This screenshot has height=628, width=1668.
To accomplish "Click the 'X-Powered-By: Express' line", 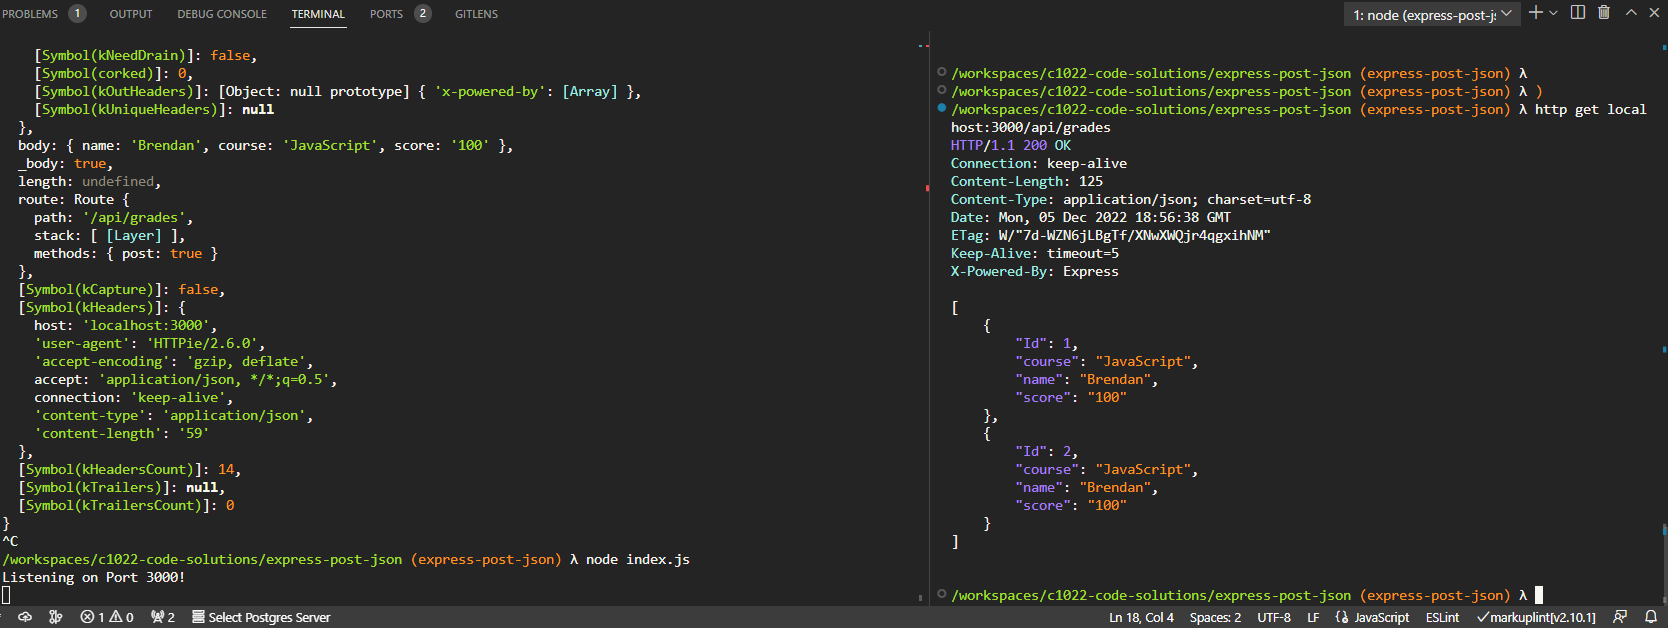I will [1034, 271].
